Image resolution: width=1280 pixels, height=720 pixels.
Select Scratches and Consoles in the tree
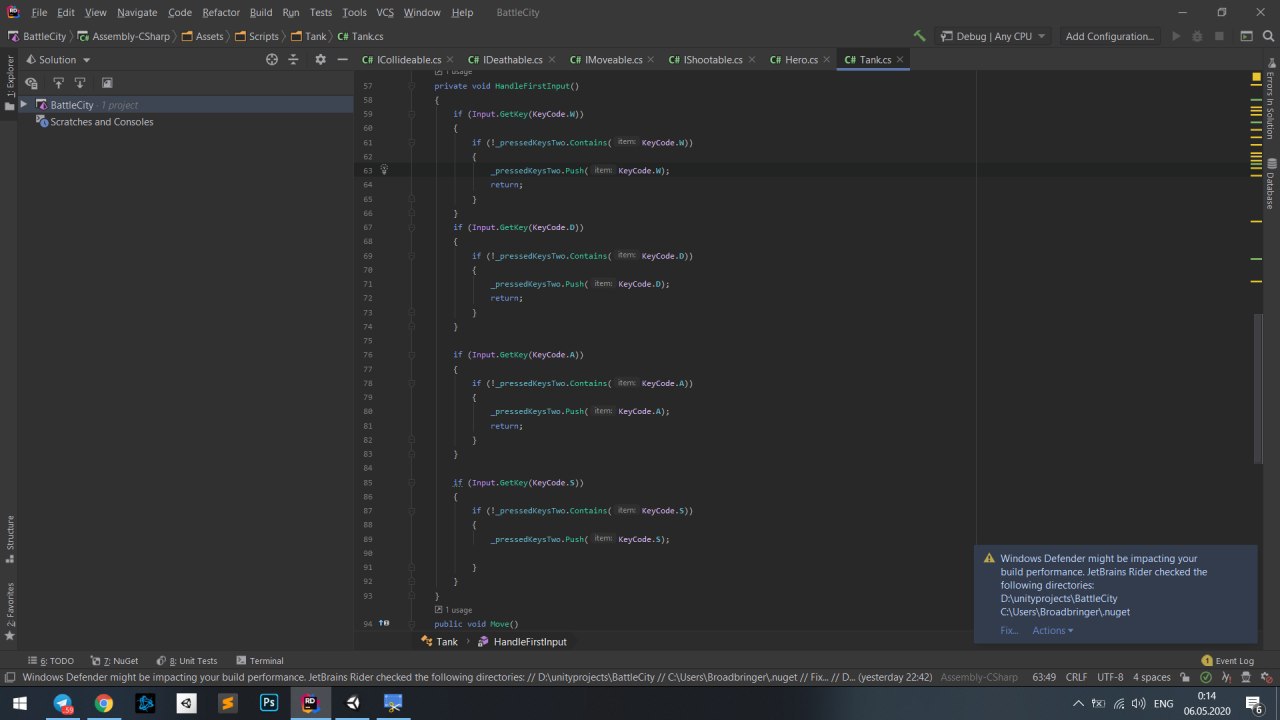coord(94,122)
